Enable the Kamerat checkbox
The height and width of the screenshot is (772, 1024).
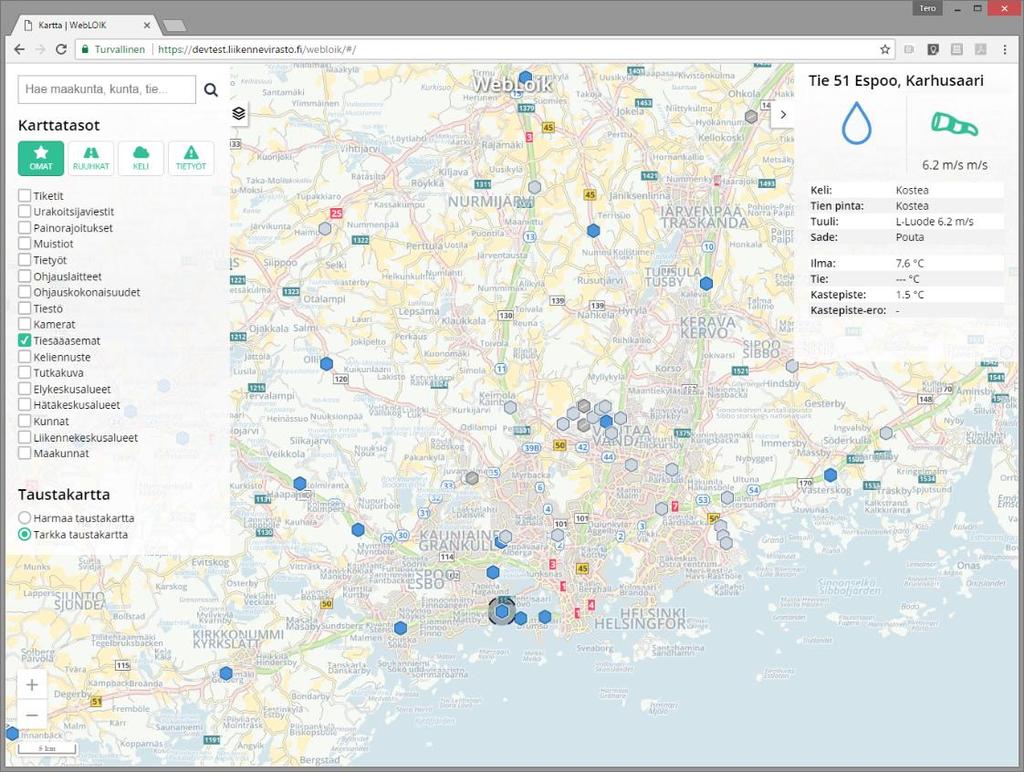(x=25, y=324)
